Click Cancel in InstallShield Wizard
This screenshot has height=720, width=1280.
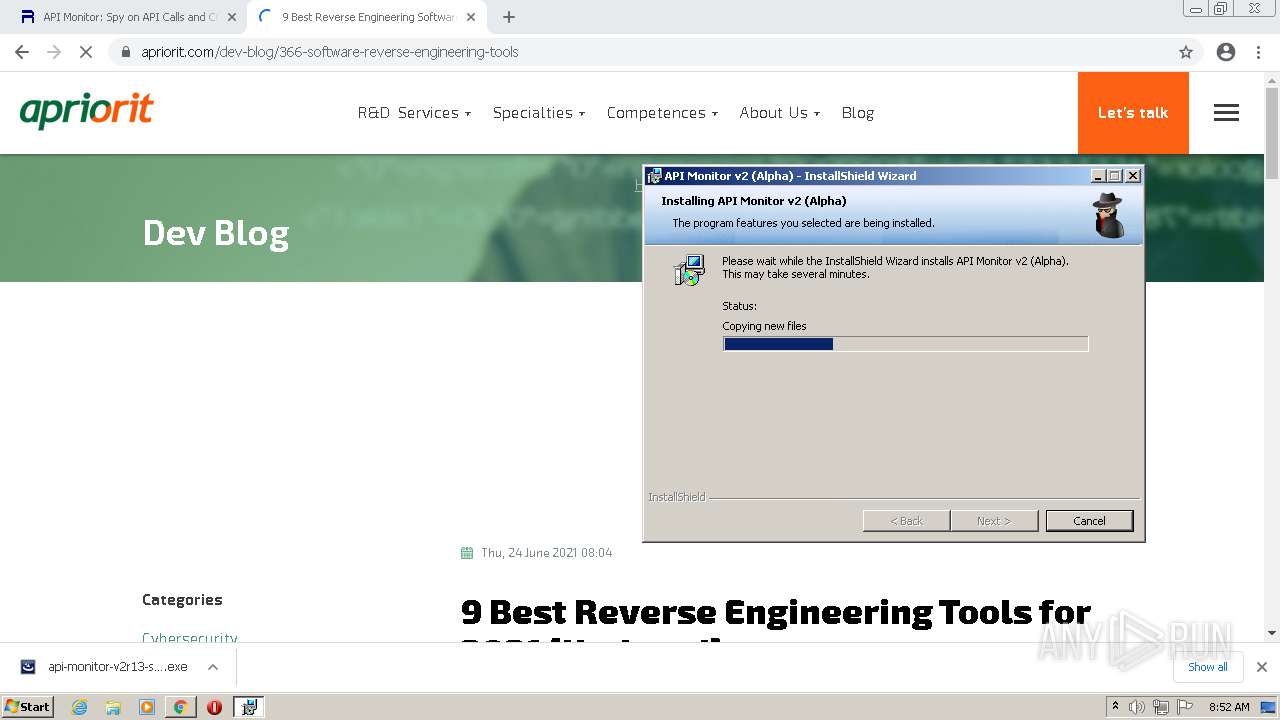pyautogui.click(x=1089, y=521)
